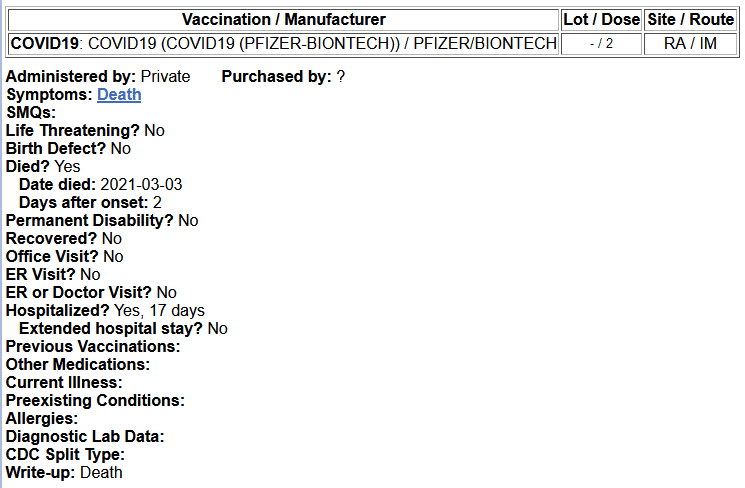Open the Death symptom link
Image resolution: width=745 pixels, height=488 pixels.
(x=119, y=94)
